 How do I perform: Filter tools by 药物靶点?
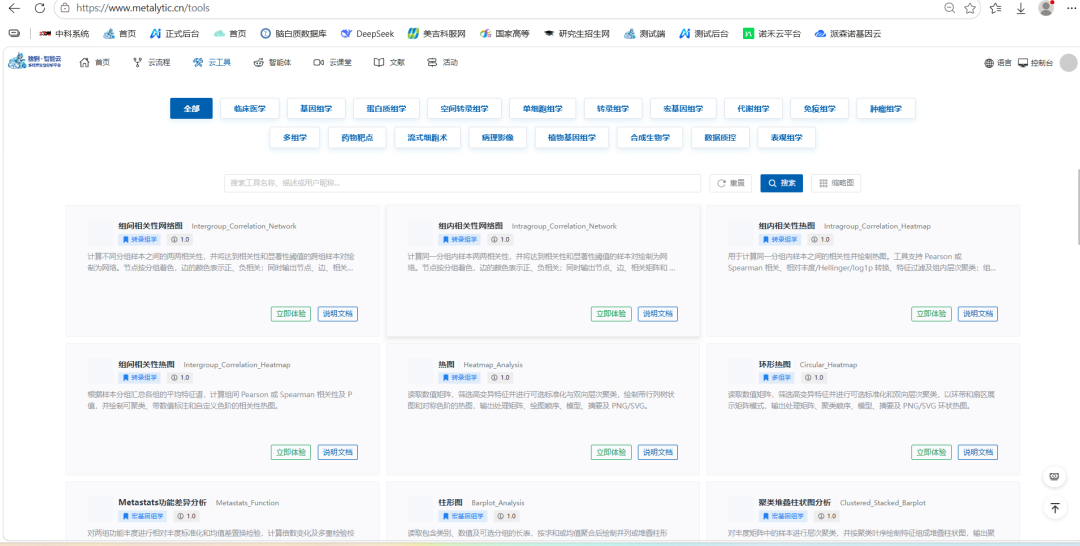pos(357,137)
